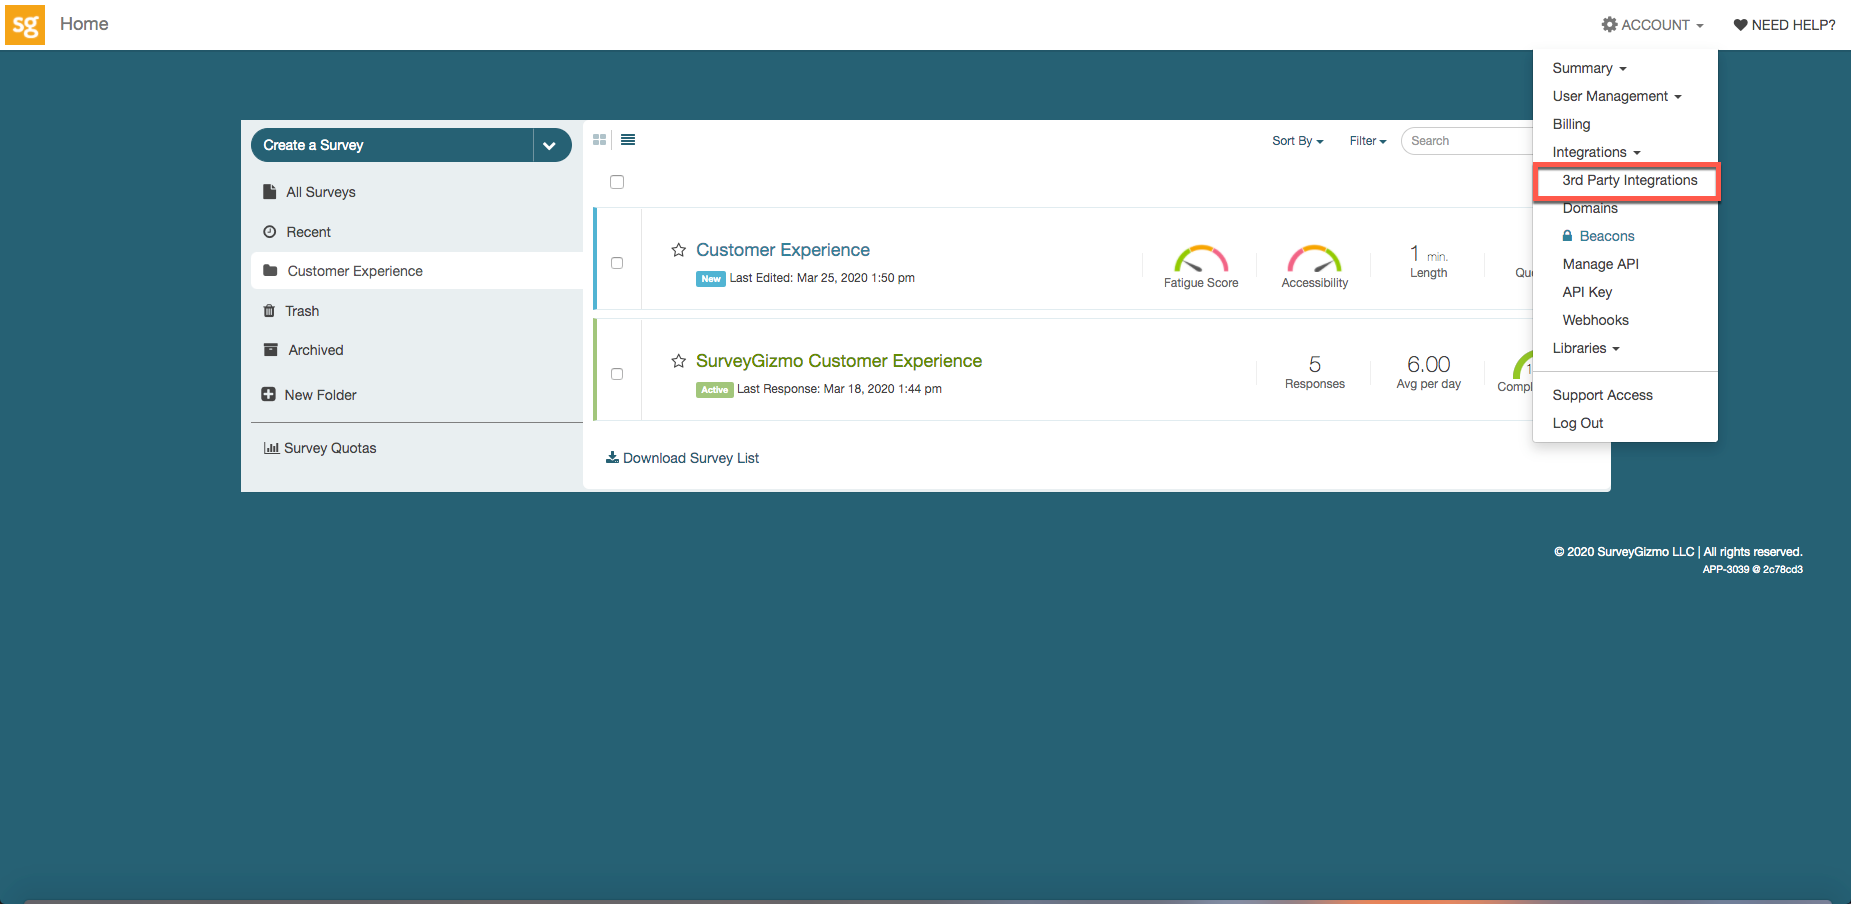The width and height of the screenshot is (1851, 904).
Task: Click the SurveyGizmo logo icon
Action: pos(25,25)
